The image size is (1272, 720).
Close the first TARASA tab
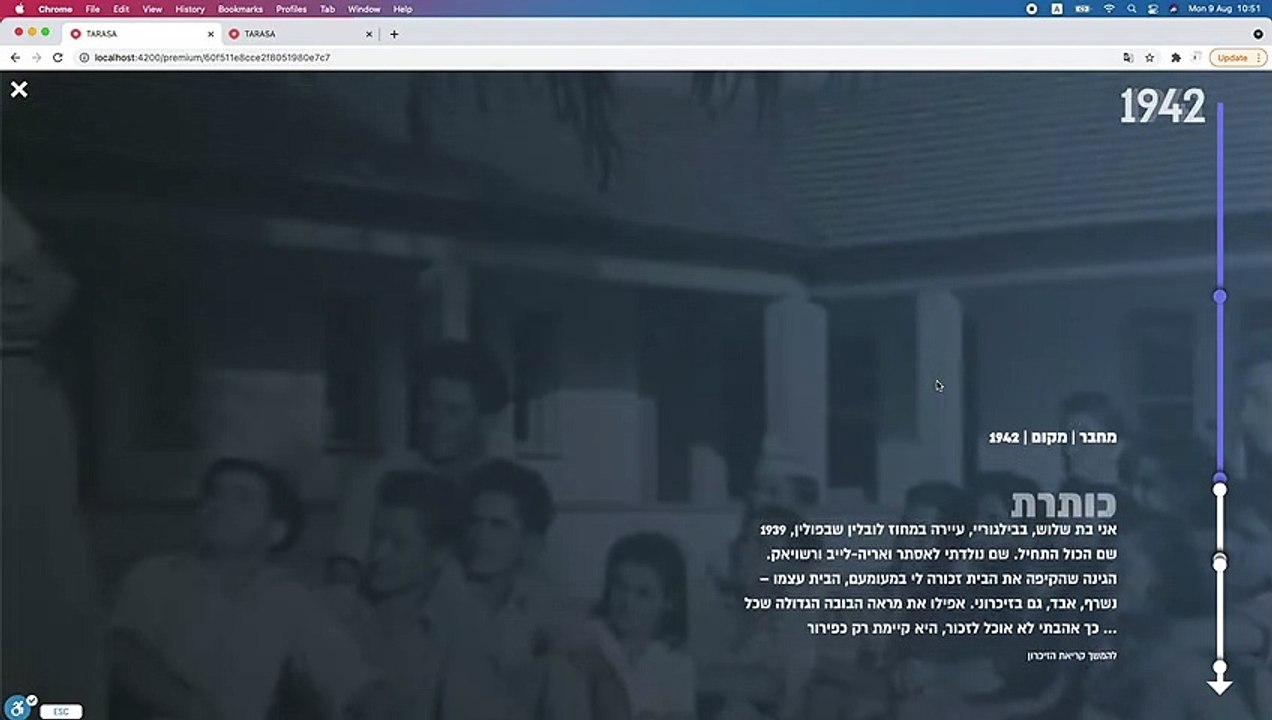tap(210, 34)
